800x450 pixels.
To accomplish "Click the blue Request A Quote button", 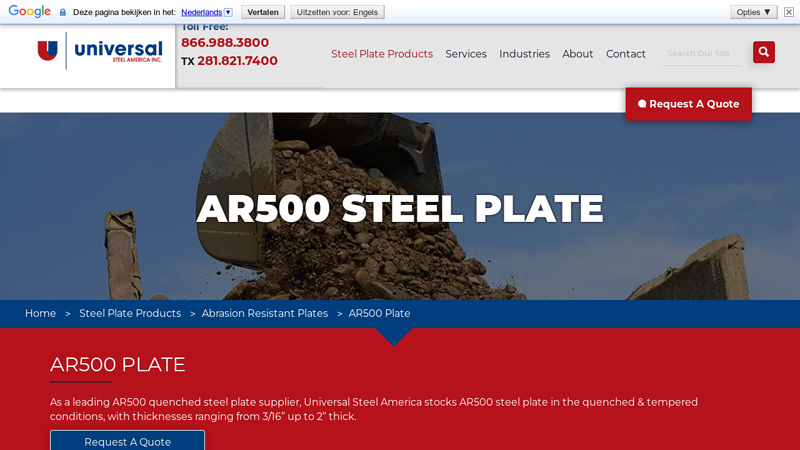I will [x=128, y=441].
